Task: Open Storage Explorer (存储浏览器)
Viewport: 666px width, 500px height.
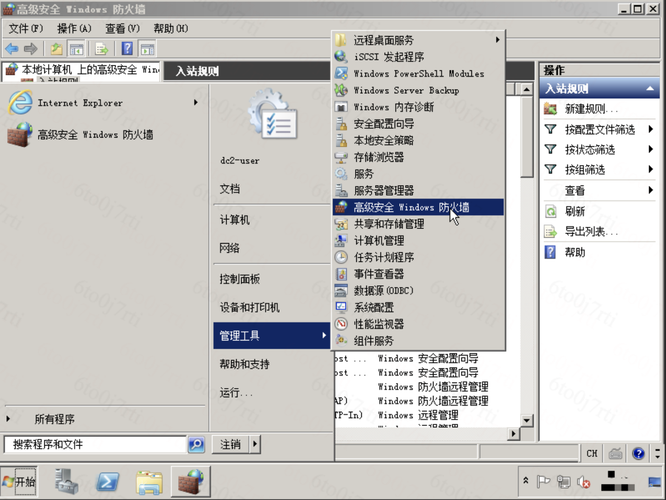Action: [x=418, y=157]
